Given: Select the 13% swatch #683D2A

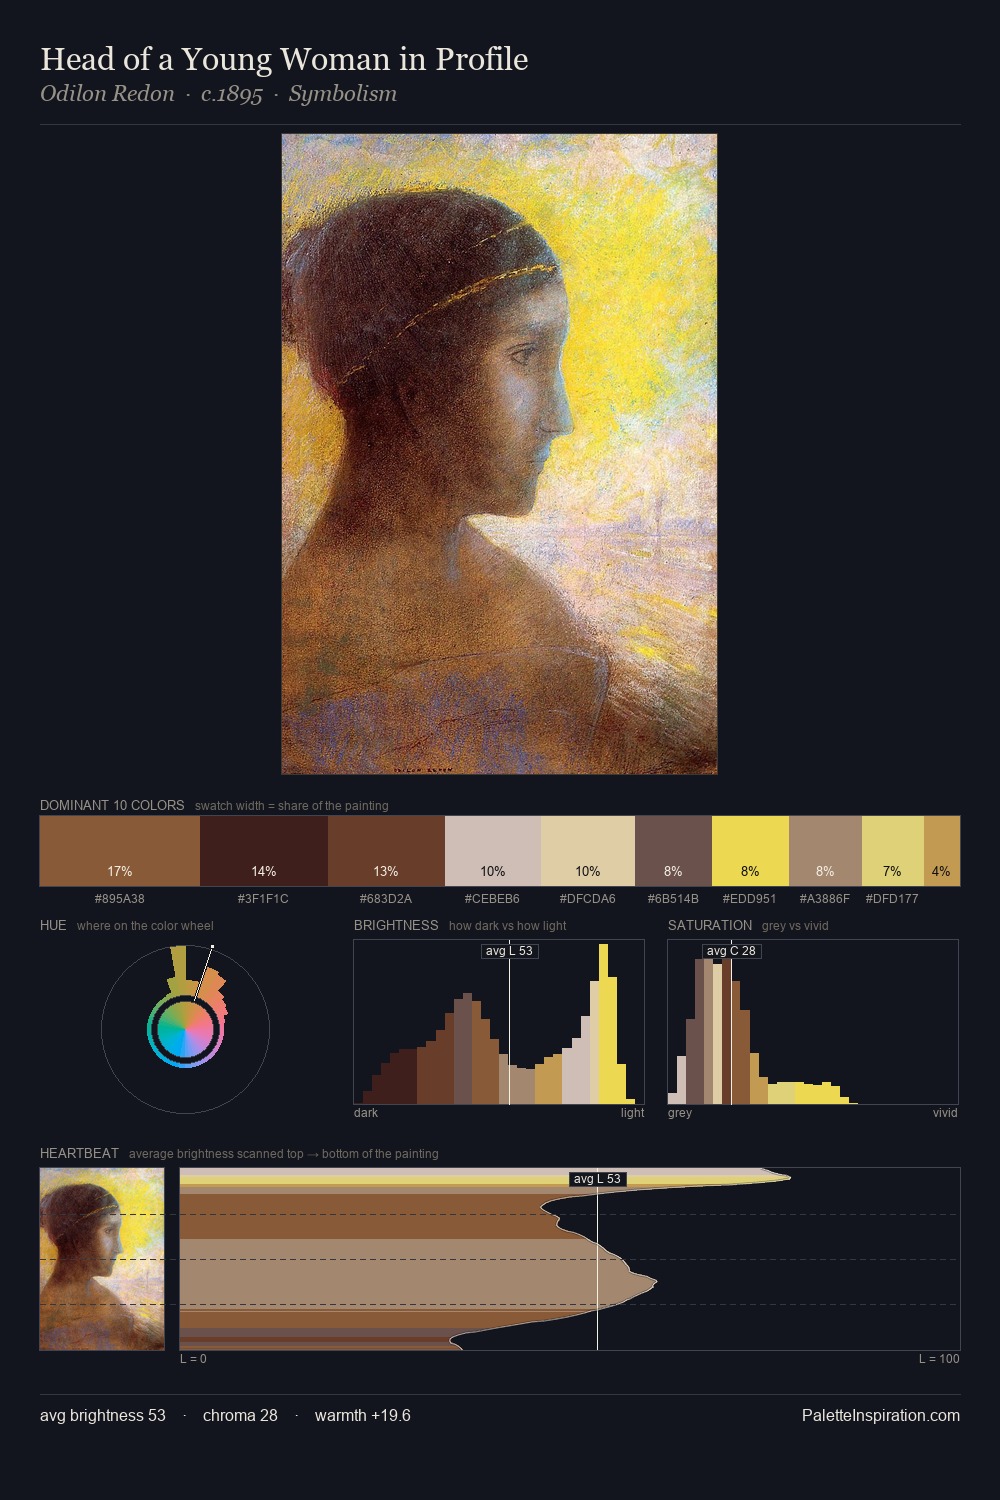Looking at the screenshot, I should coord(386,851).
